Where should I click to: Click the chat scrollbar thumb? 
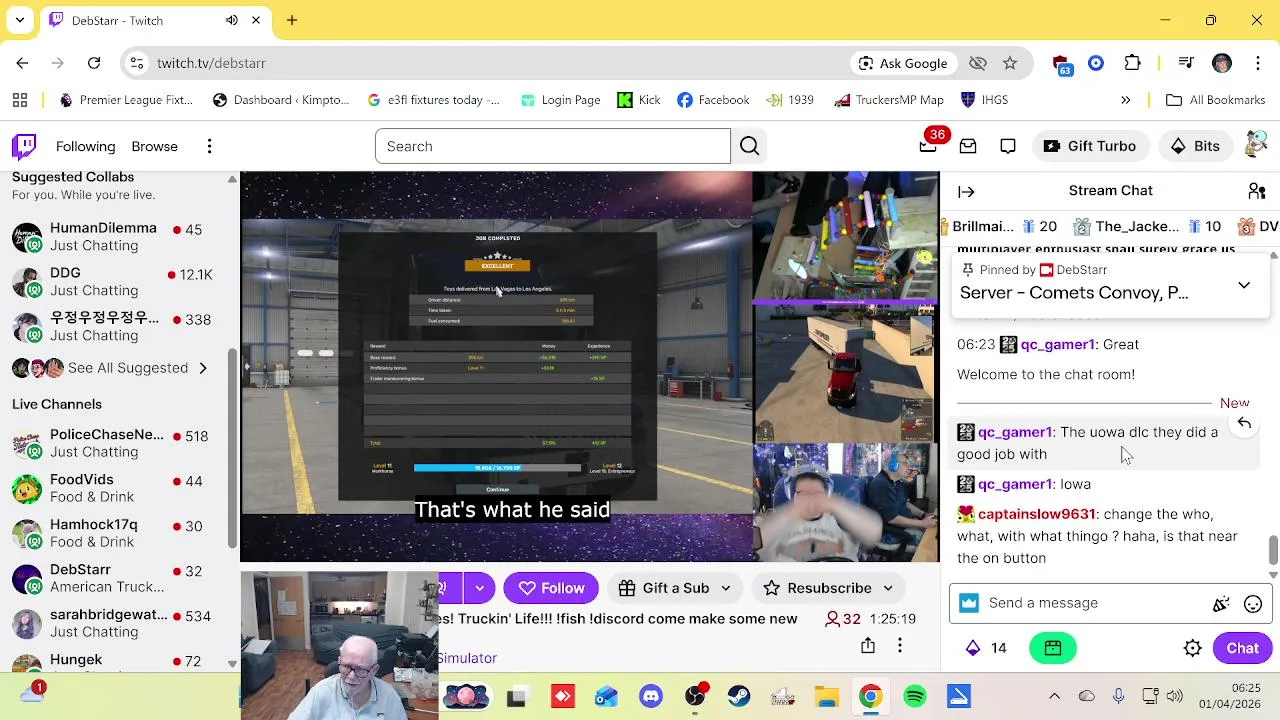pyautogui.click(x=1273, y=549)
